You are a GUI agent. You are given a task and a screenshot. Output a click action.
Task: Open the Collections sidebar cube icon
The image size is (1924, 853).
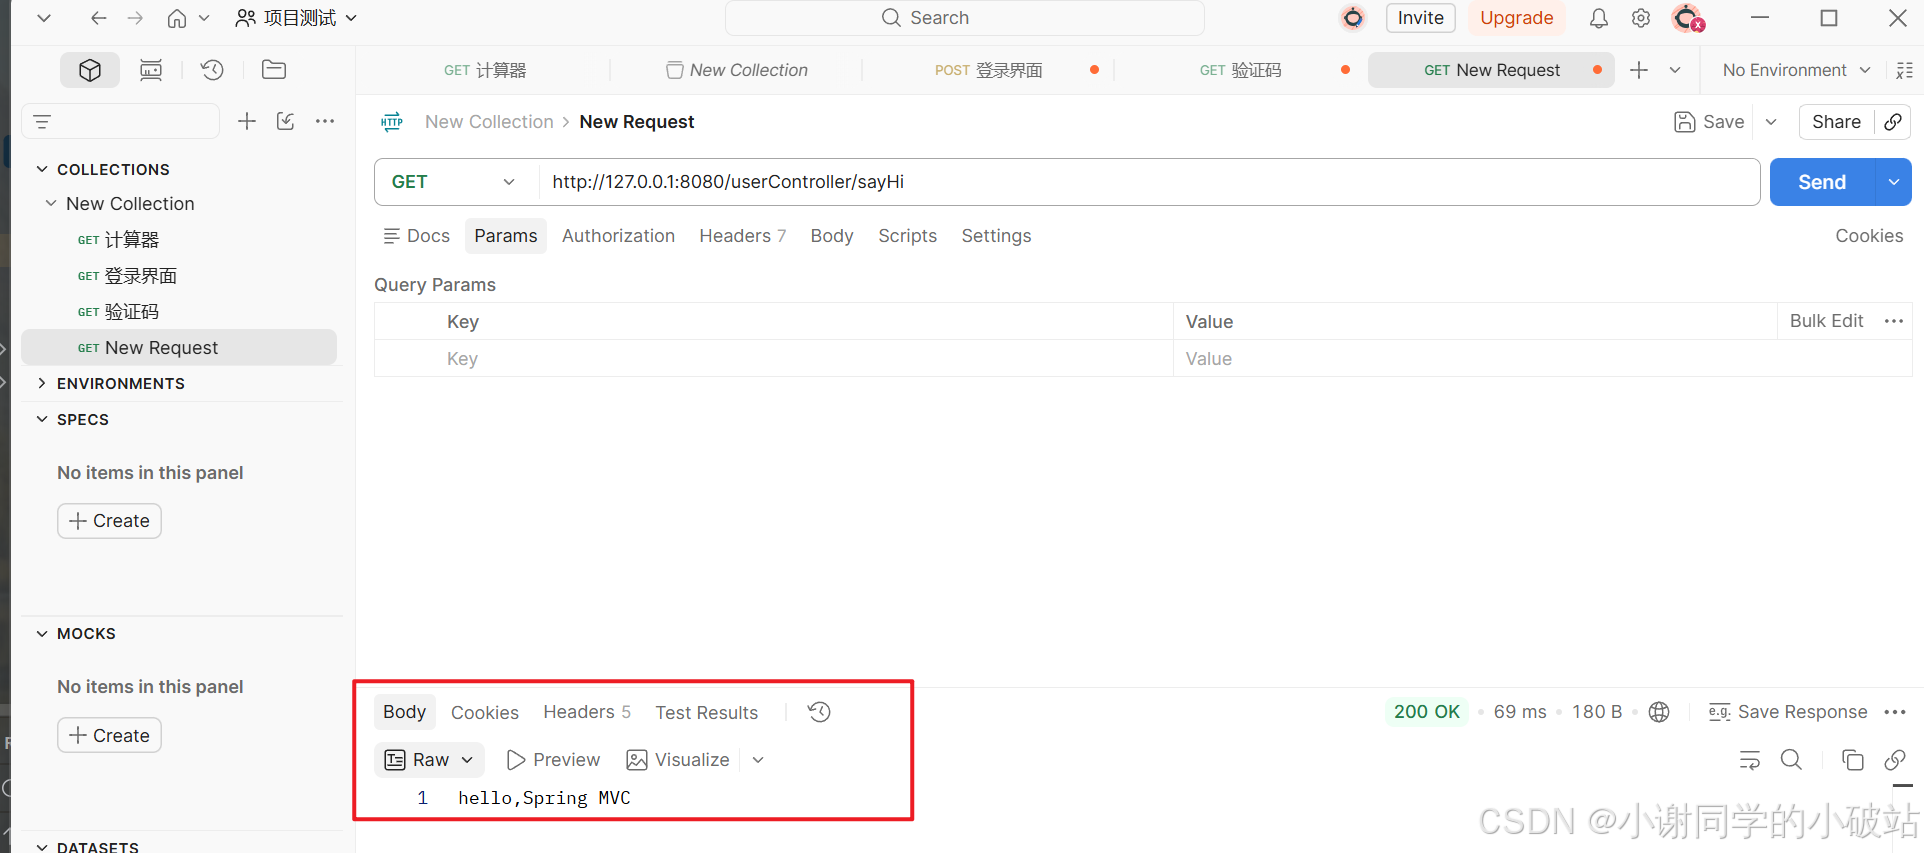90,70
